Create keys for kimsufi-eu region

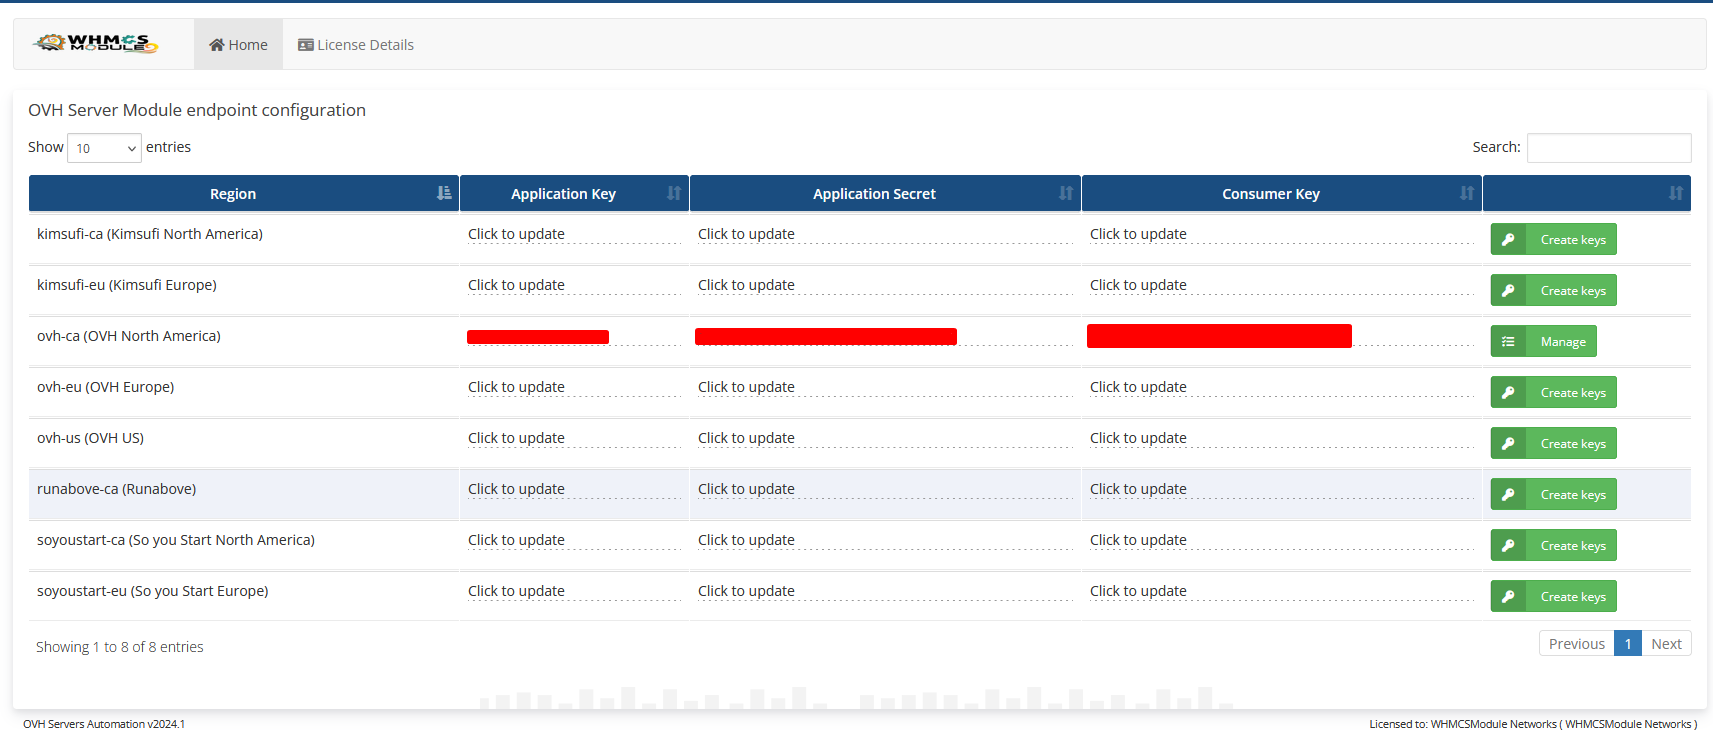pos(1554,290)
